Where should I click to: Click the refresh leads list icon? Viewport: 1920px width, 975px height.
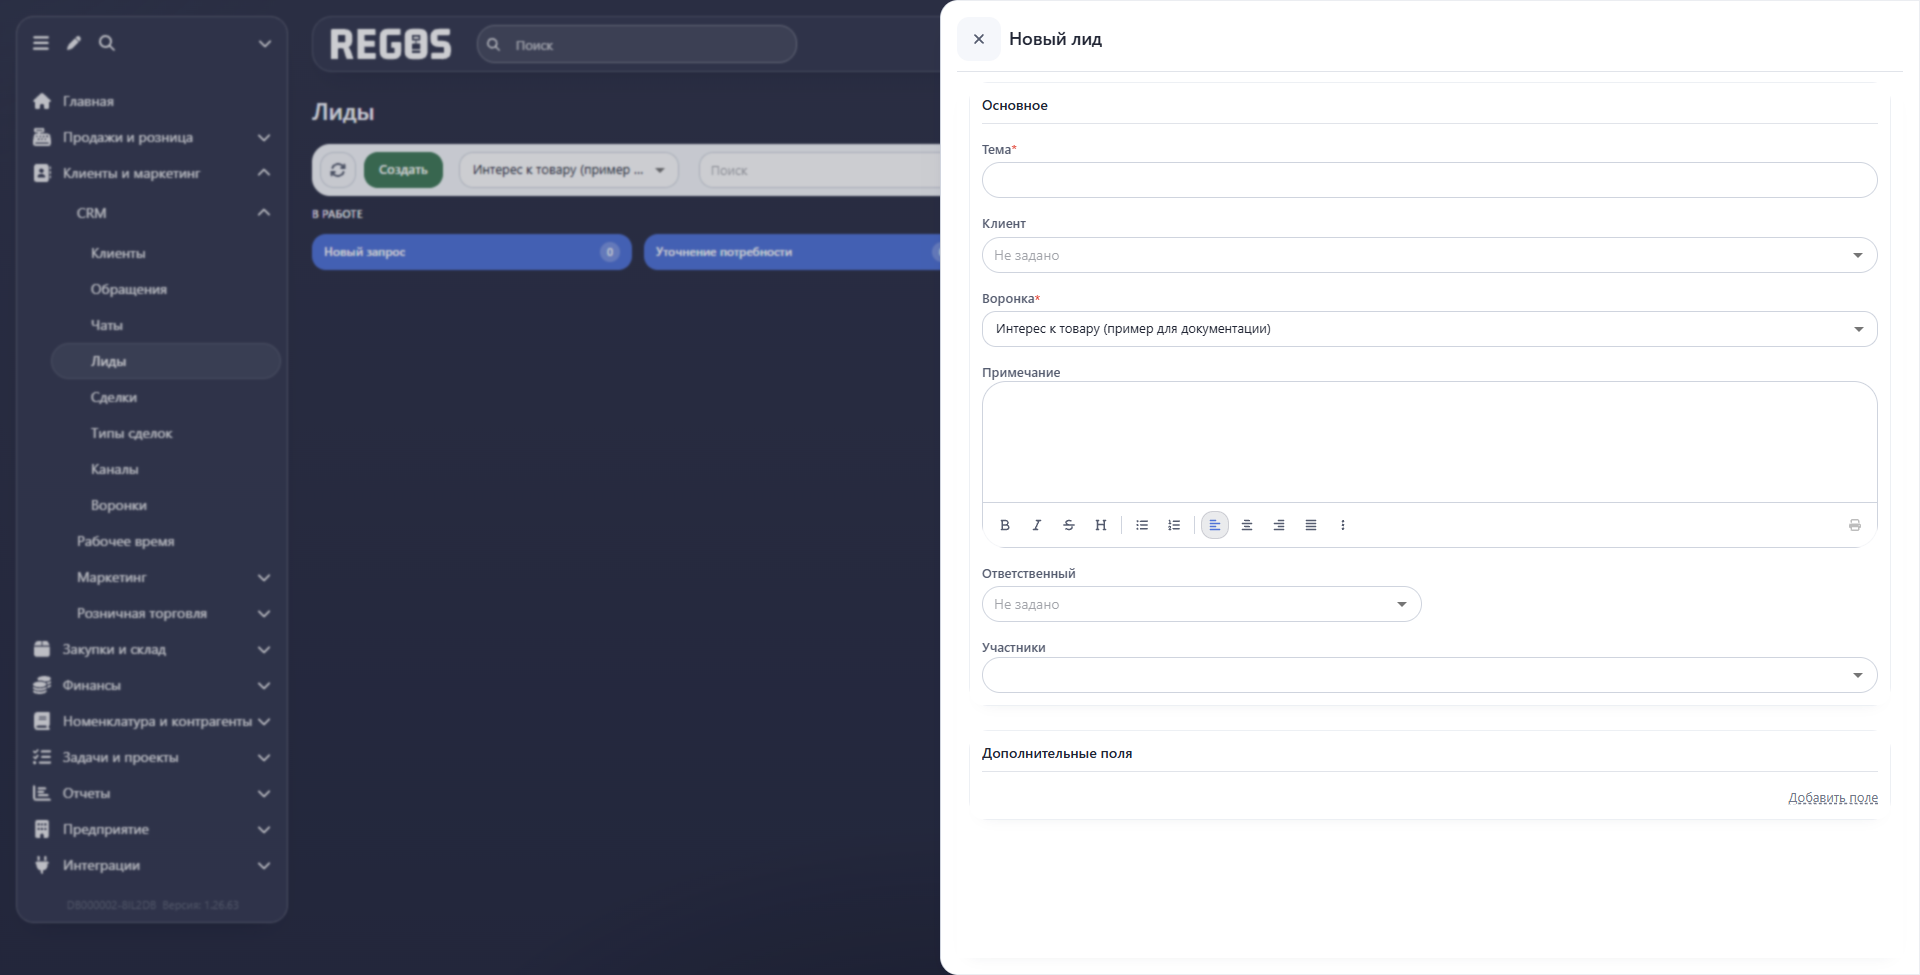point(338,170)
